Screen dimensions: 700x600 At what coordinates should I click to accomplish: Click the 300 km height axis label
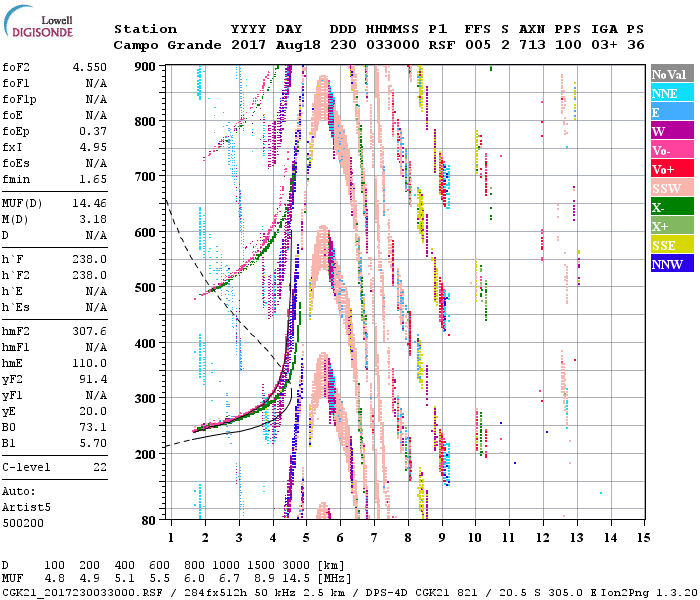145,399
